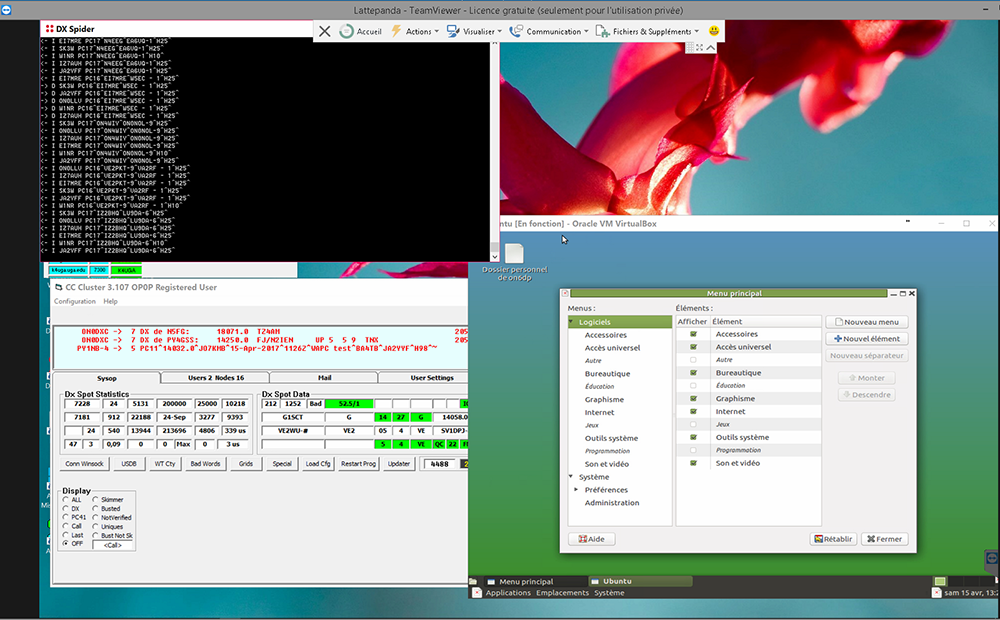Click the CC Cluster title bar icon
Viewport: 1000px width, 620px height.
point(59,287)
